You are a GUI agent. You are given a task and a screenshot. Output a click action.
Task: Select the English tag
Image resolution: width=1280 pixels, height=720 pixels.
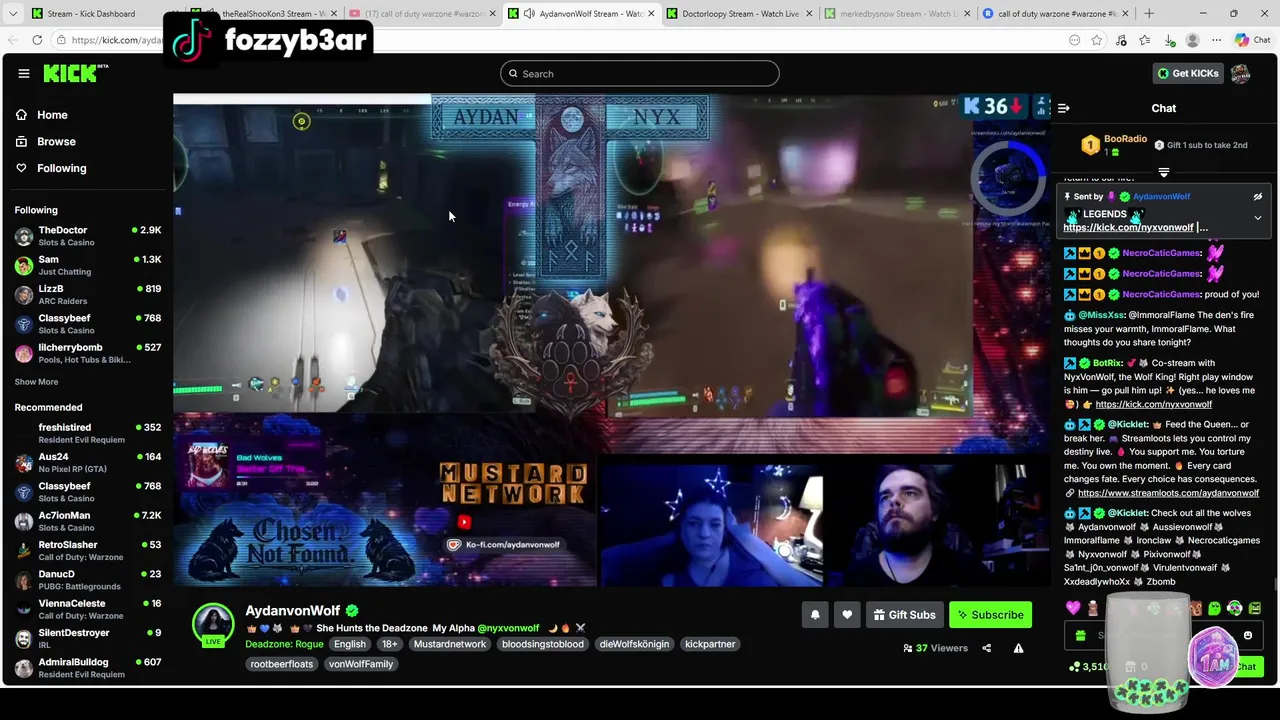[350, 644]
